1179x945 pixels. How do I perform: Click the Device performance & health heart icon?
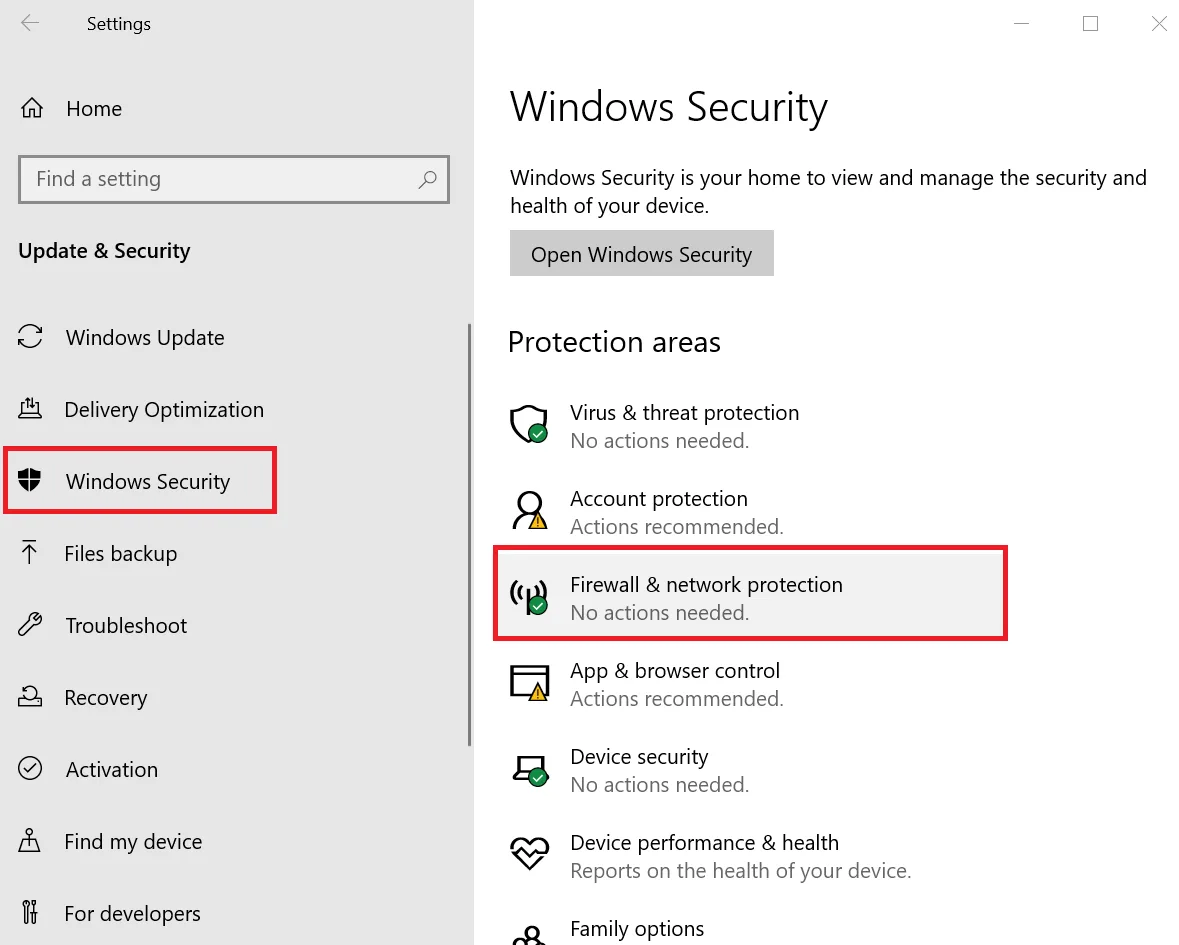(528, 854)
